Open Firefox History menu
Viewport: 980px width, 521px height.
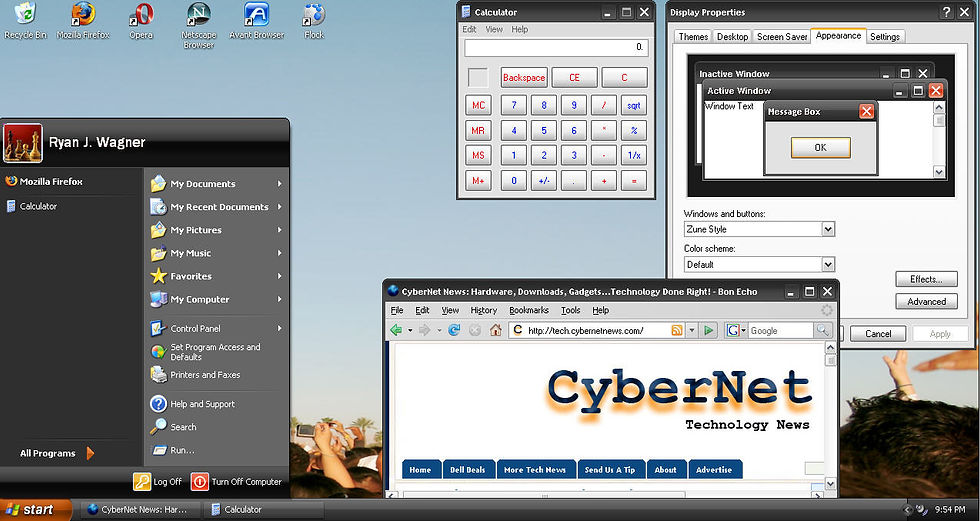tap(484, 310)
